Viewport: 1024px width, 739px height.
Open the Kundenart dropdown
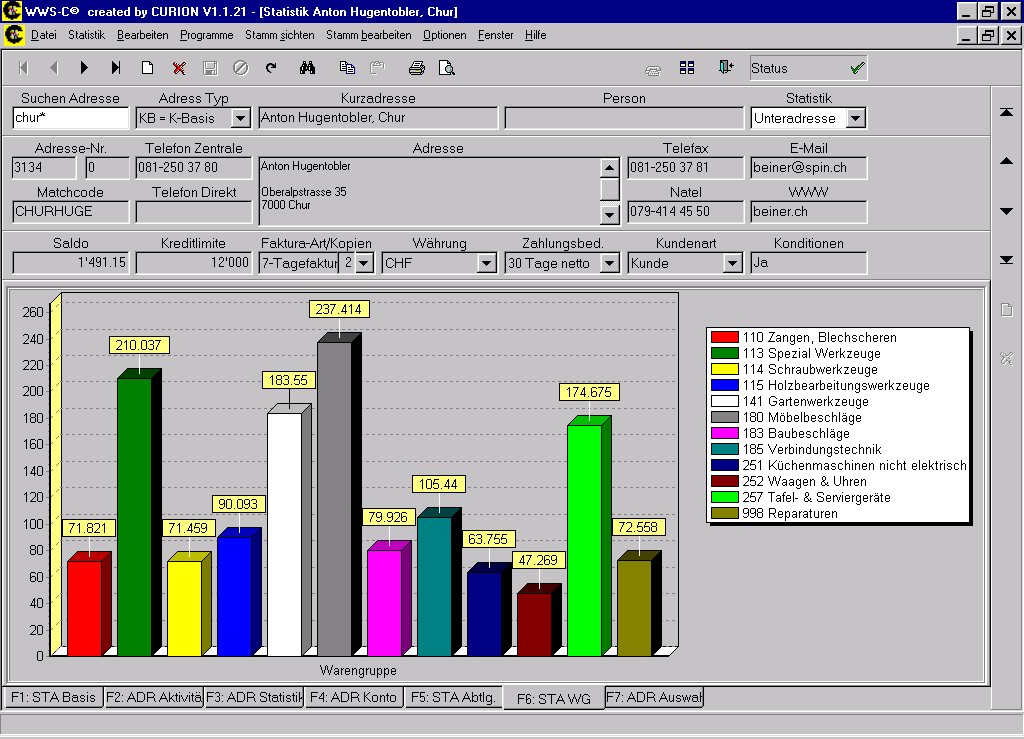[732, 263]
